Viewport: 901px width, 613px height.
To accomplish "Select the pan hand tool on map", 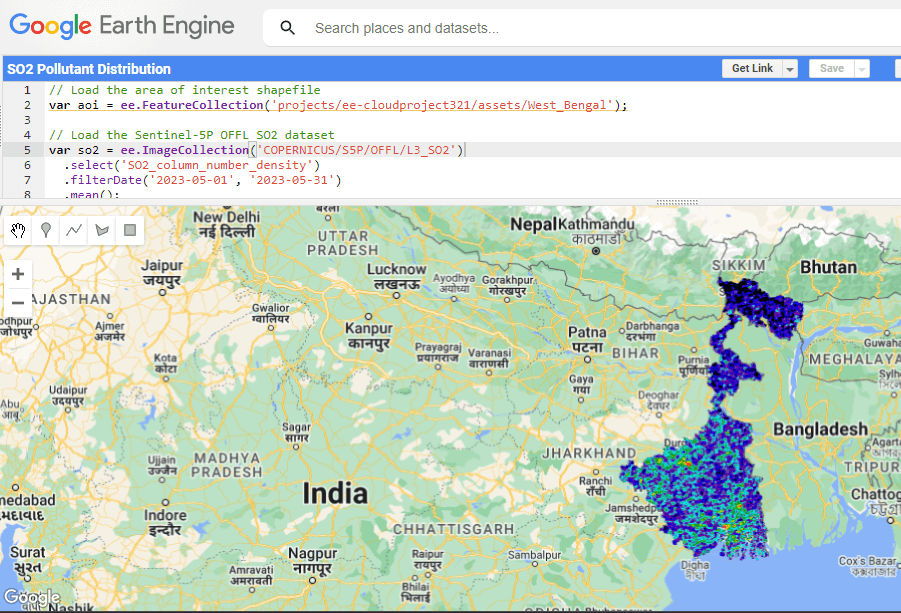I will [18, 230].
